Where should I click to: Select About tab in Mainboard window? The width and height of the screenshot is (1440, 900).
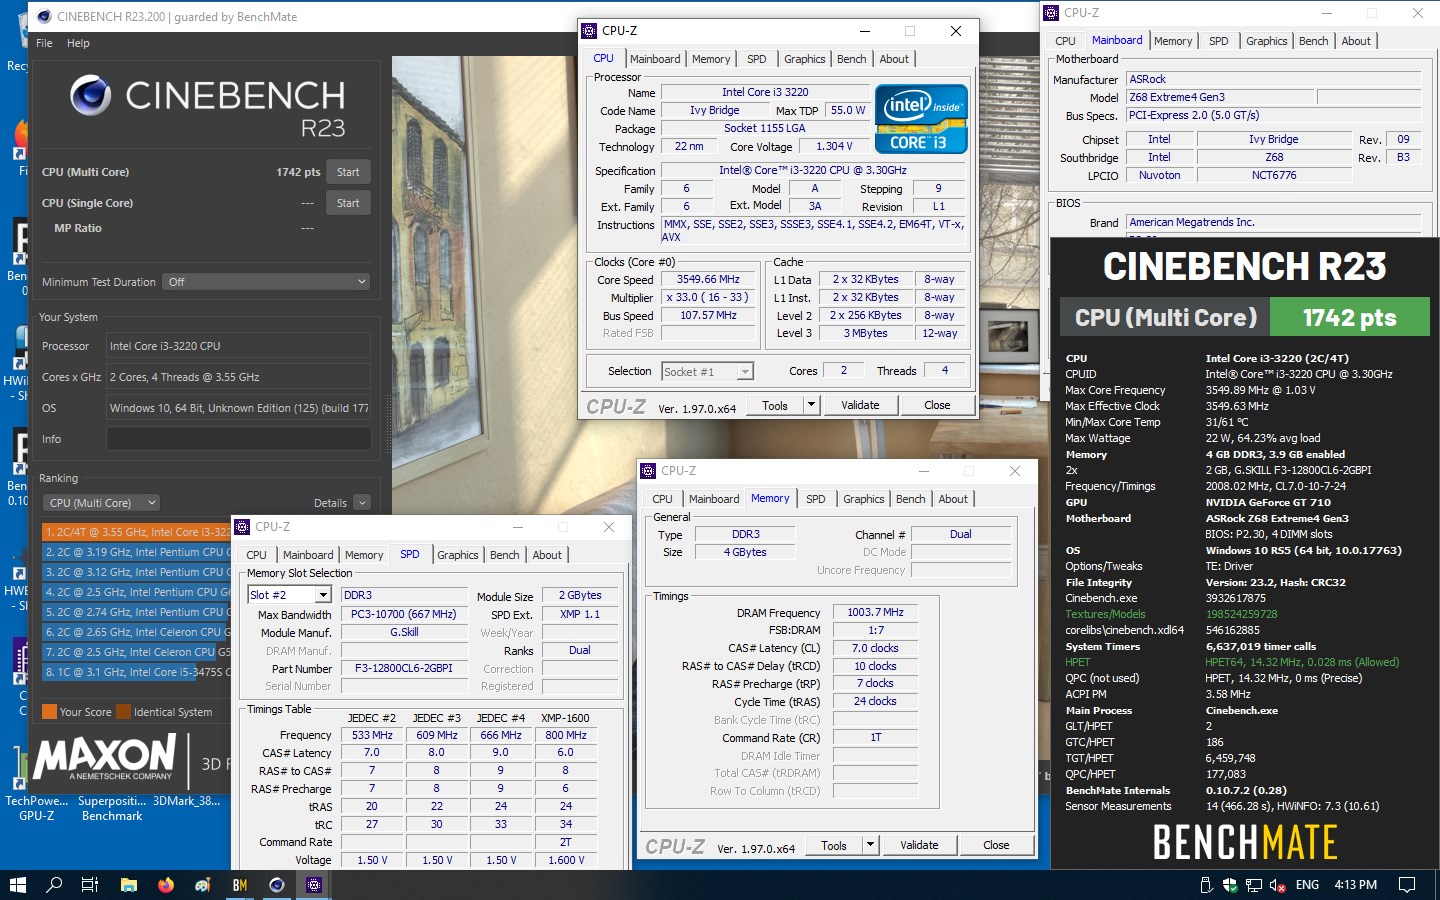tap(1356, 41)
